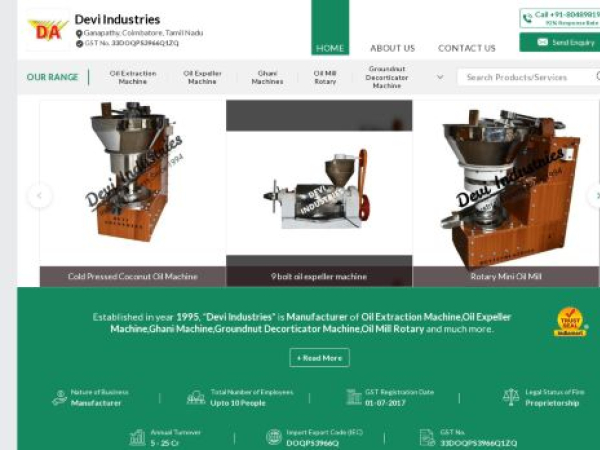Select Oil Expeller Machine category
The height and width of the screenshot is (450, 600).
[202, 77]
